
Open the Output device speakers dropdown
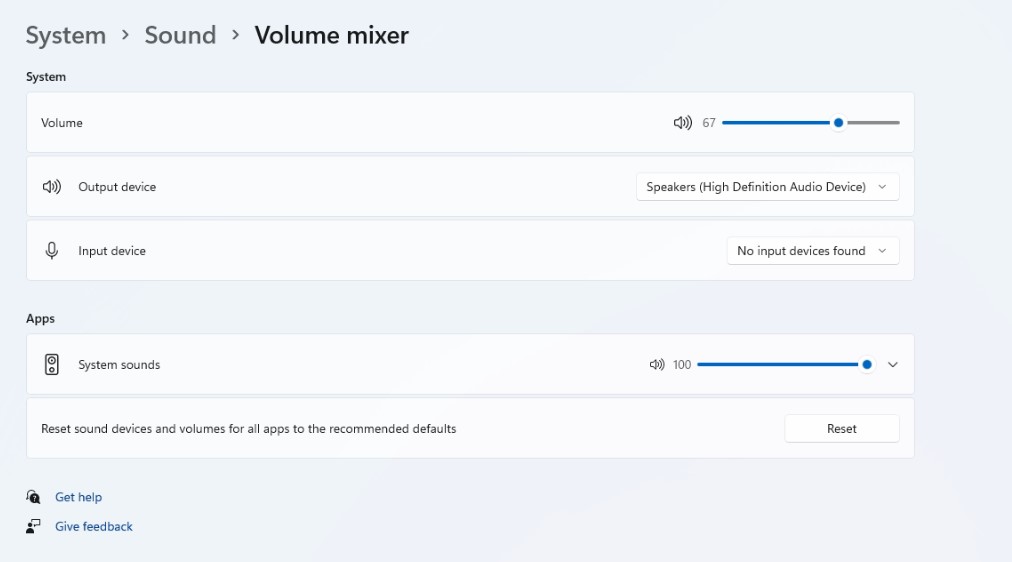pos(767,187)
